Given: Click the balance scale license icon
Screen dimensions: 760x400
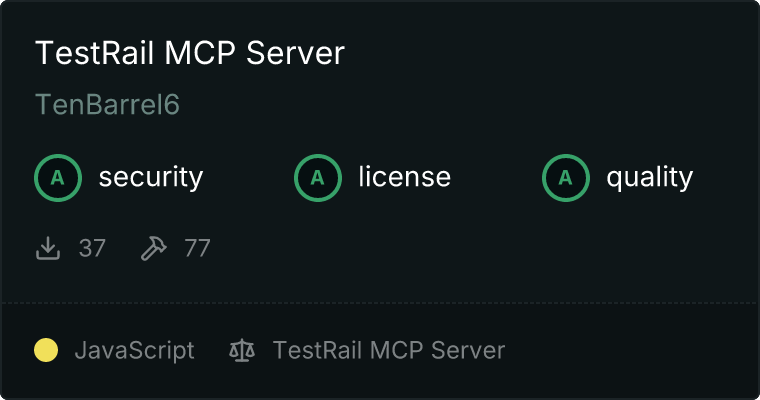Looking at the screenshot, I should (242, 350).
